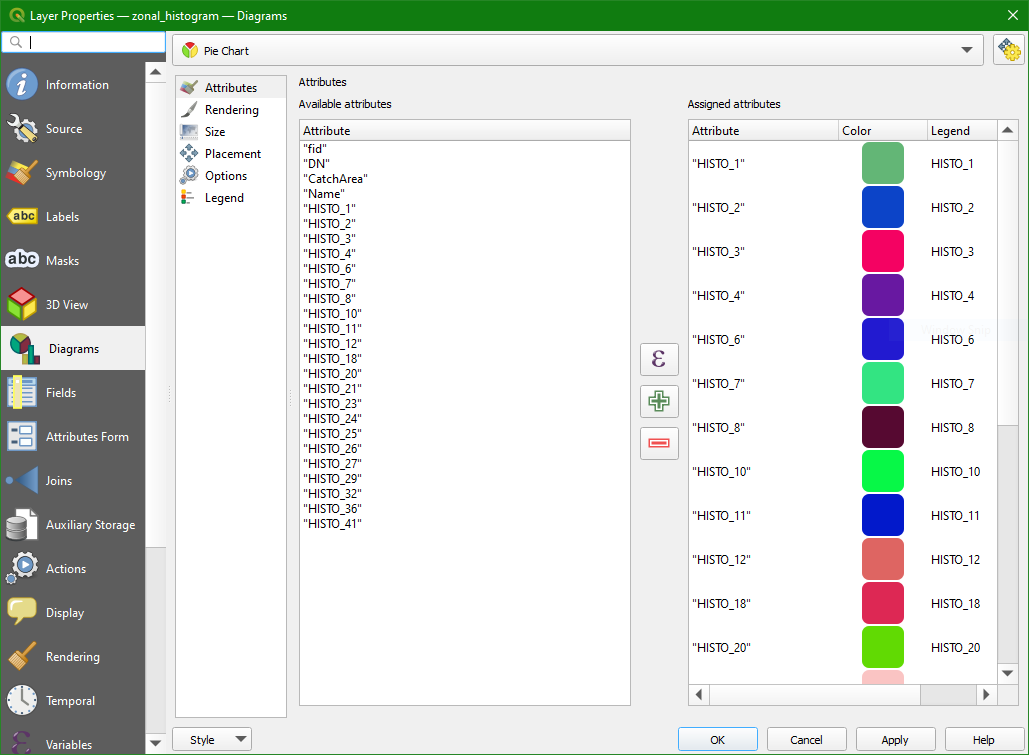This screenshot has height=755, width=1029.
Task: Select the Size diagram tab
Action: click(x=215, y=132)
